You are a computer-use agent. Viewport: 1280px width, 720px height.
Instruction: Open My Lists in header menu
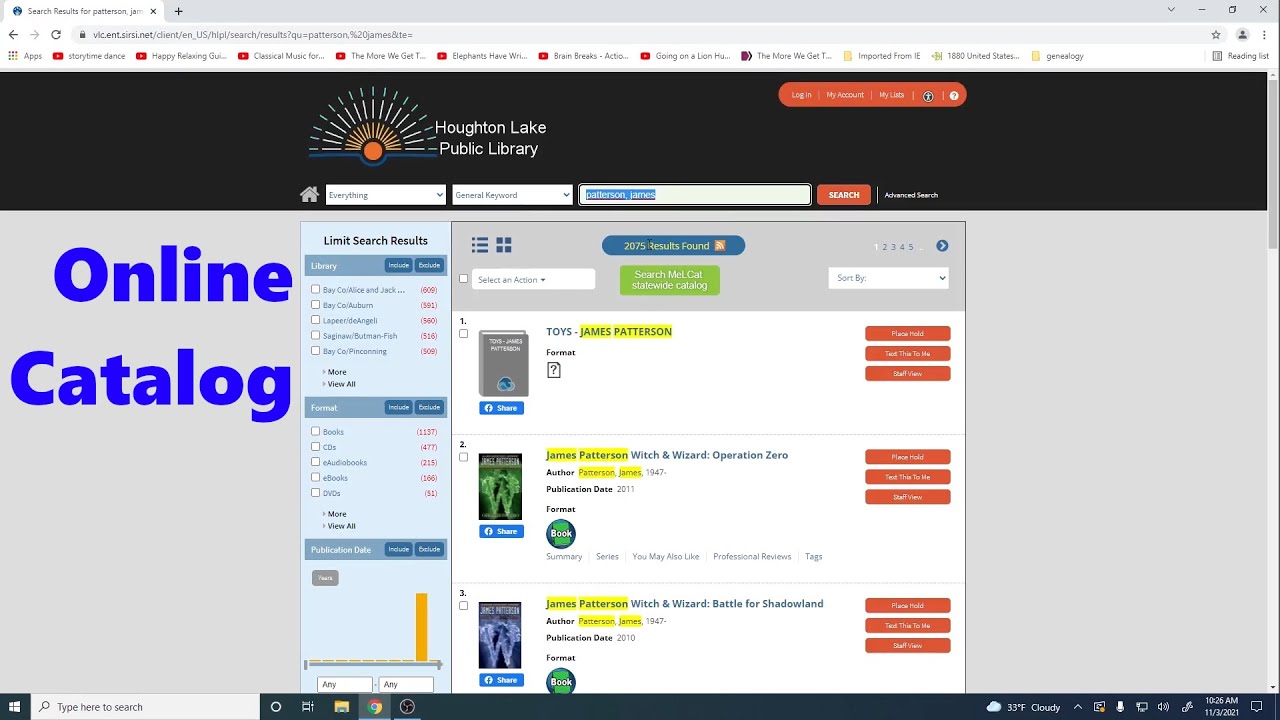click(892, 95)
